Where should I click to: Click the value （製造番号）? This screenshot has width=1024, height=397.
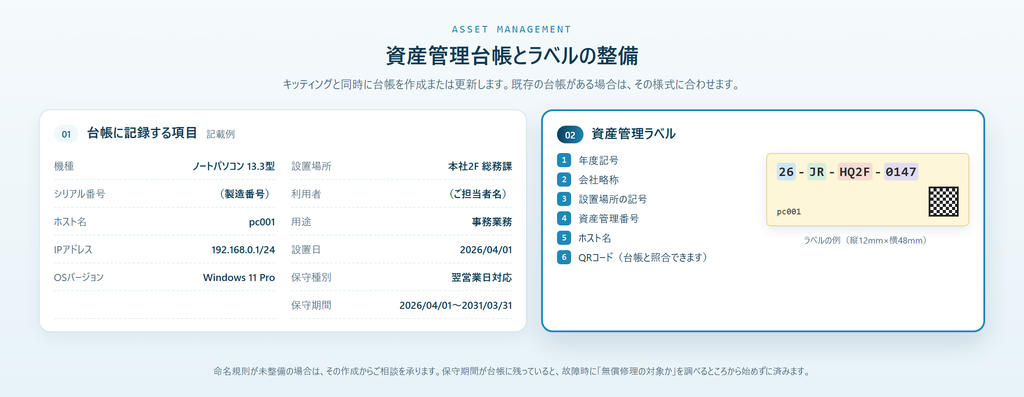(x=245, y=194)
